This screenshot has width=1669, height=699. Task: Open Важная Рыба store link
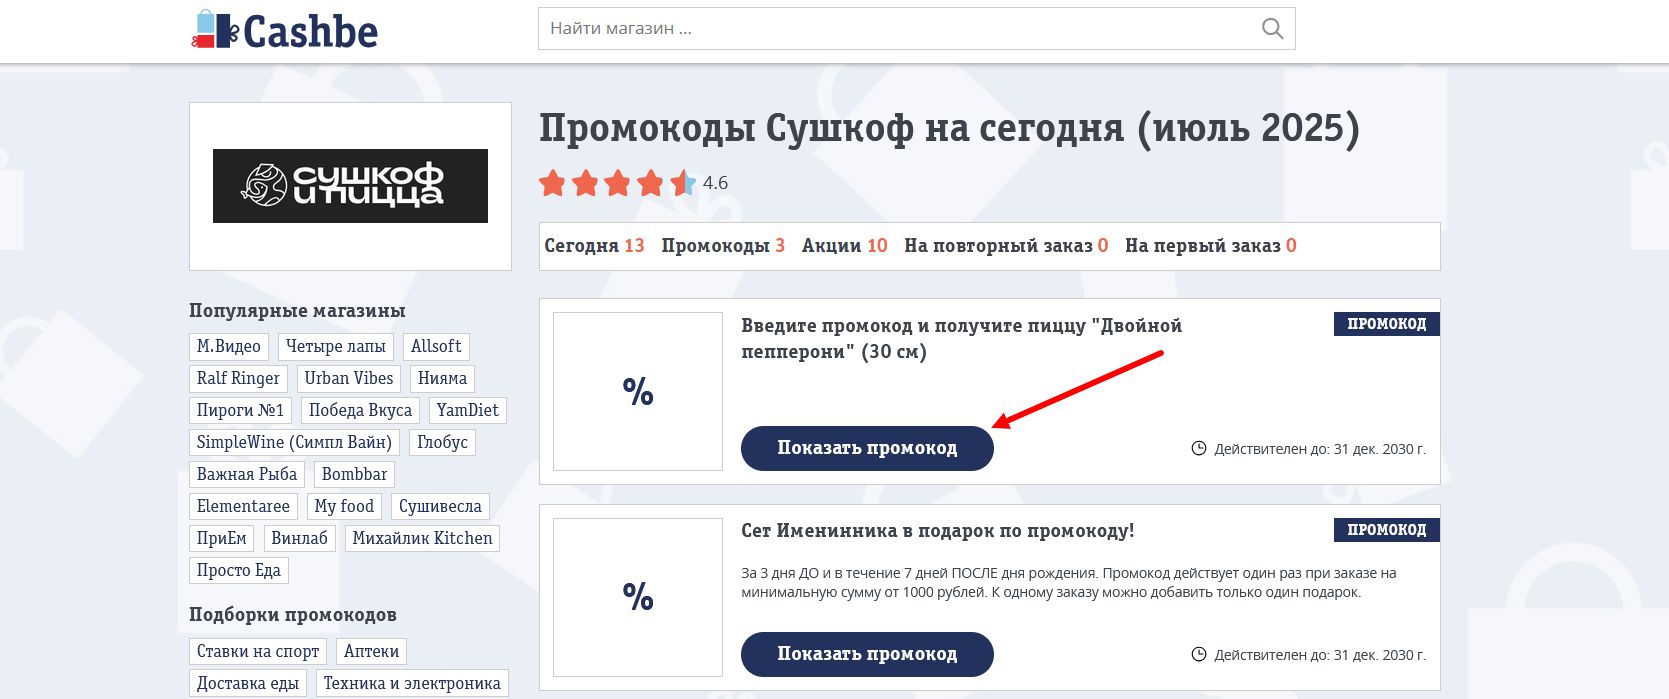tap(247, 474)
